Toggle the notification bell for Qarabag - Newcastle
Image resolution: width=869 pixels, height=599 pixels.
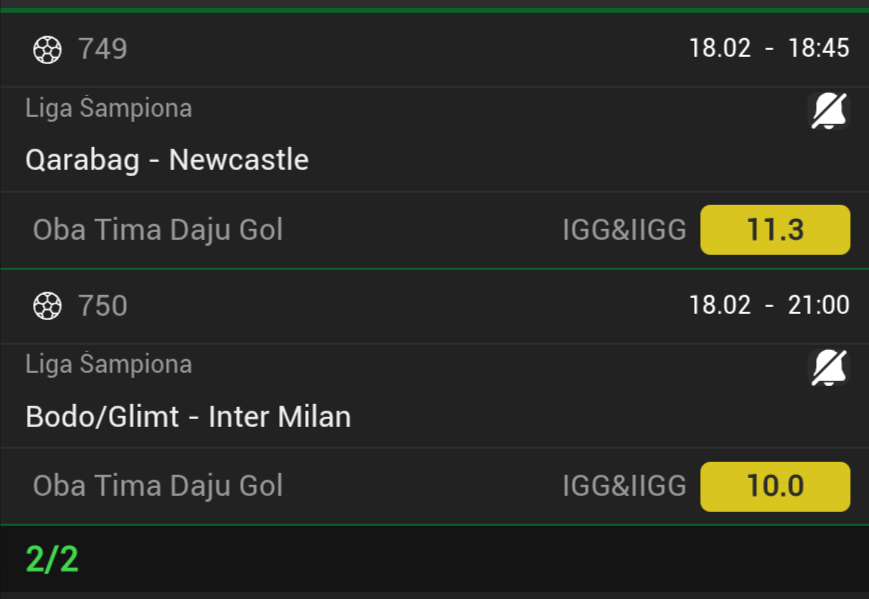coord(828,111)
